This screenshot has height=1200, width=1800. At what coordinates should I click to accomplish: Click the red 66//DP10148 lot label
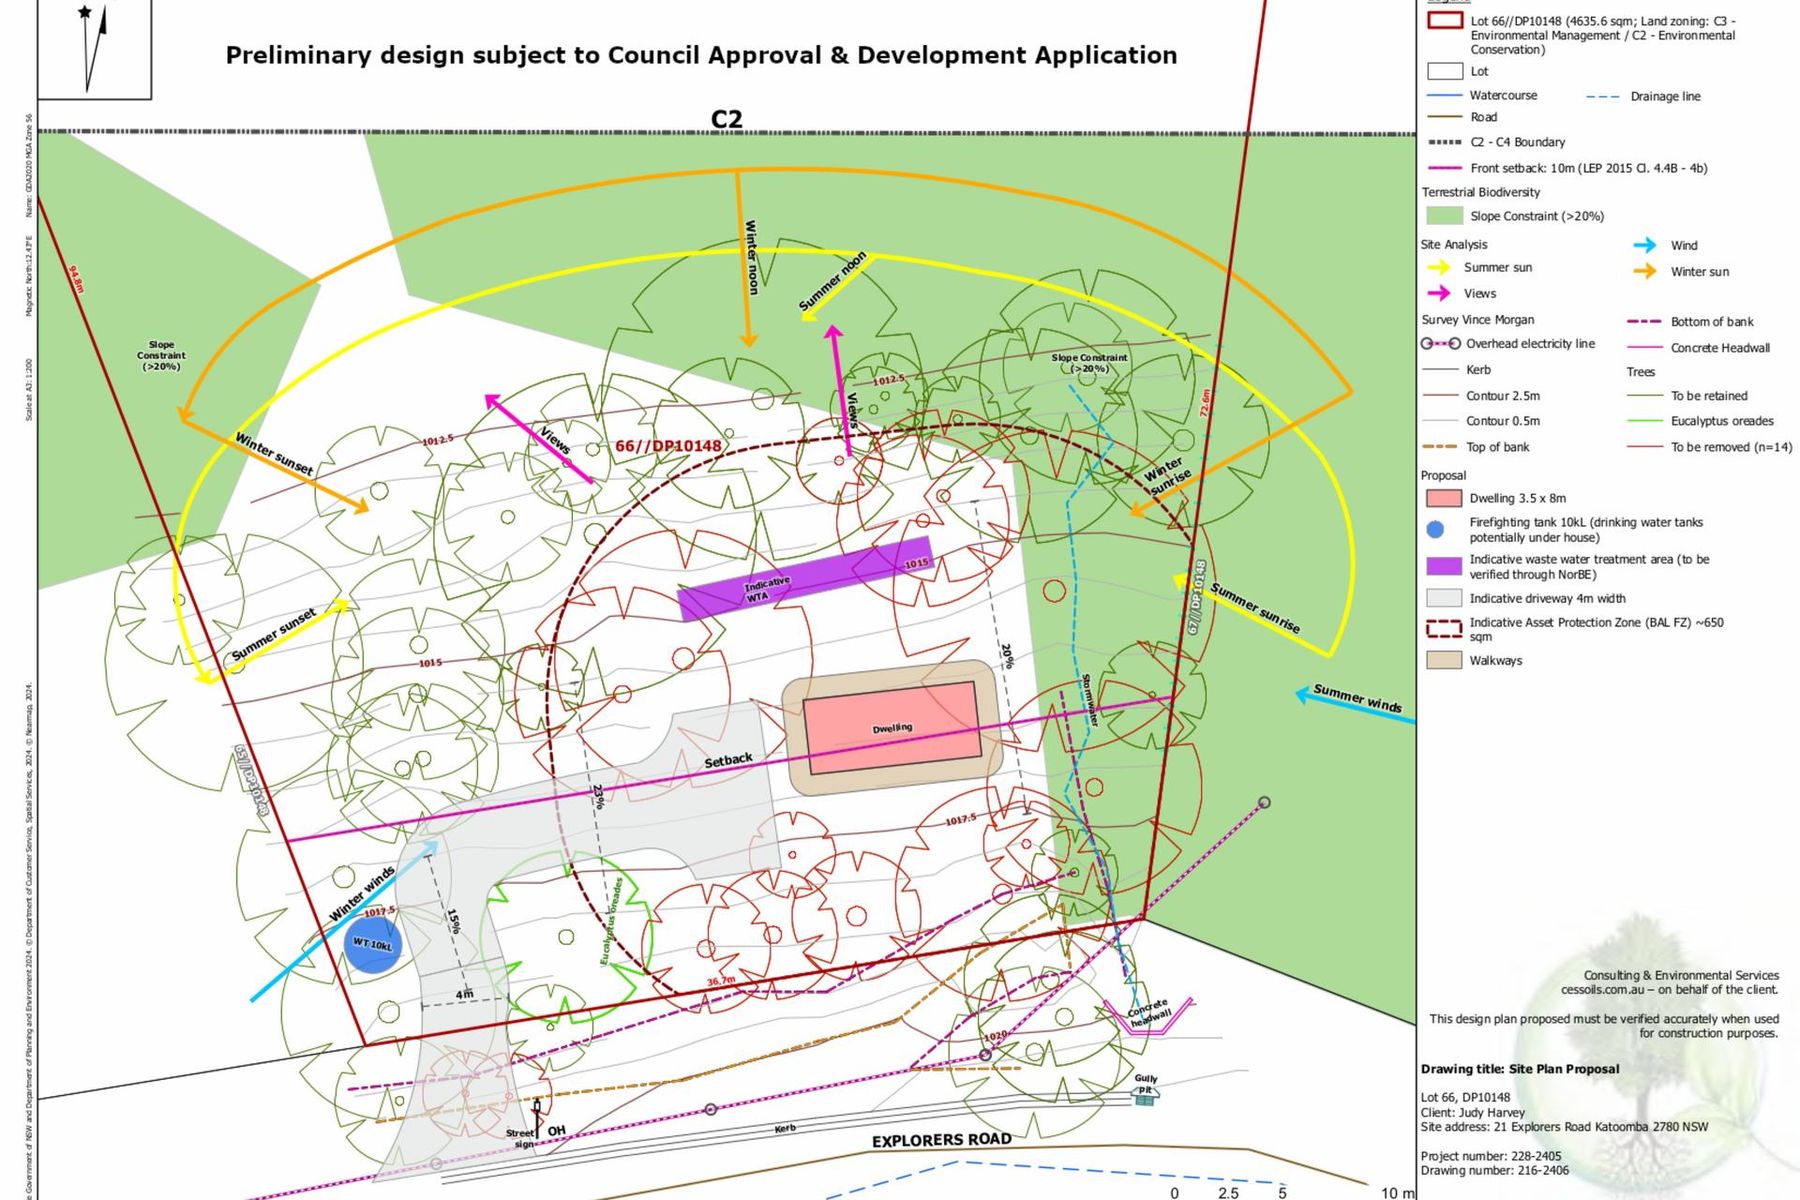coord(668,446)
